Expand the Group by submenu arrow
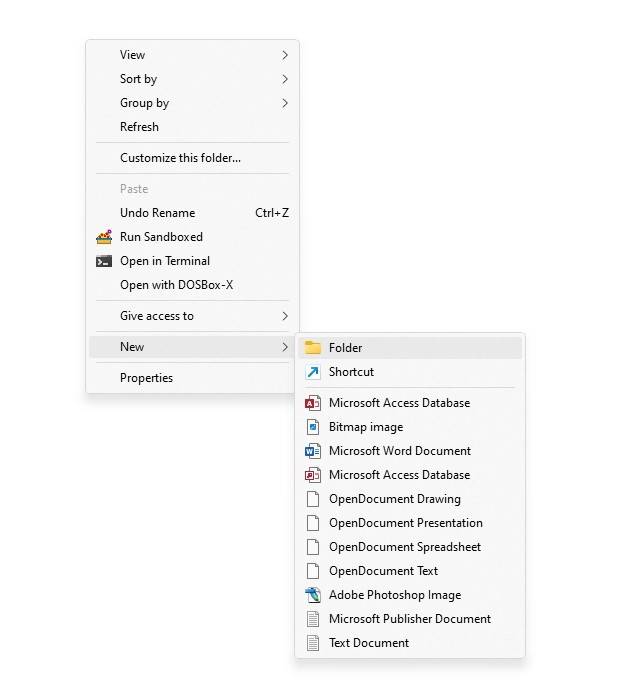The image size is (617, 682). pyautogui.click(x=285, y=103)
